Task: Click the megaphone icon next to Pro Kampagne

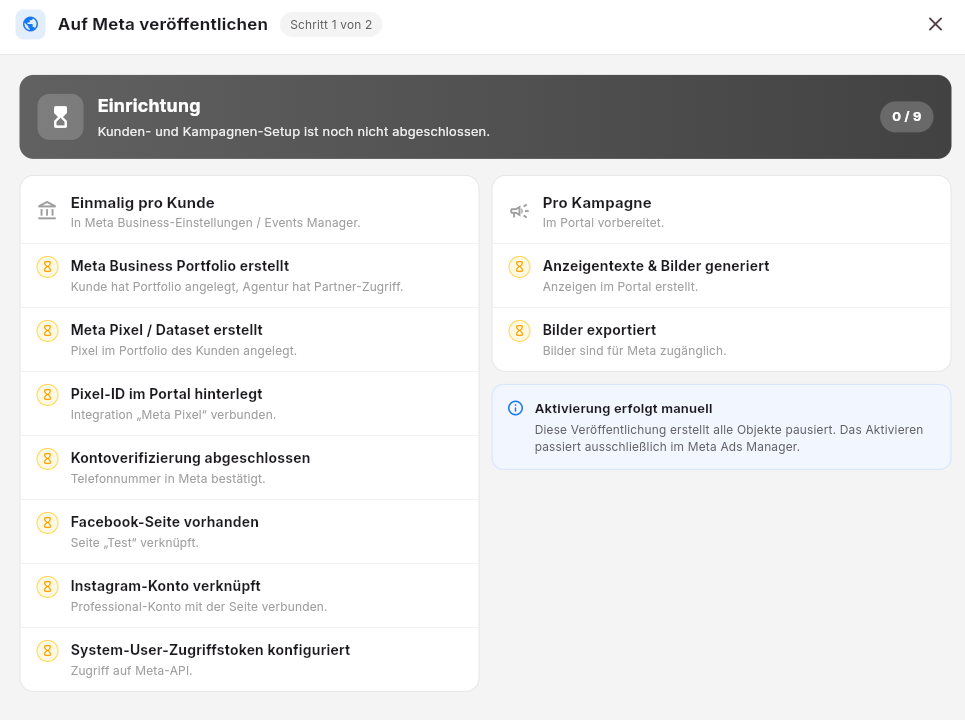Action: point(519,211)
